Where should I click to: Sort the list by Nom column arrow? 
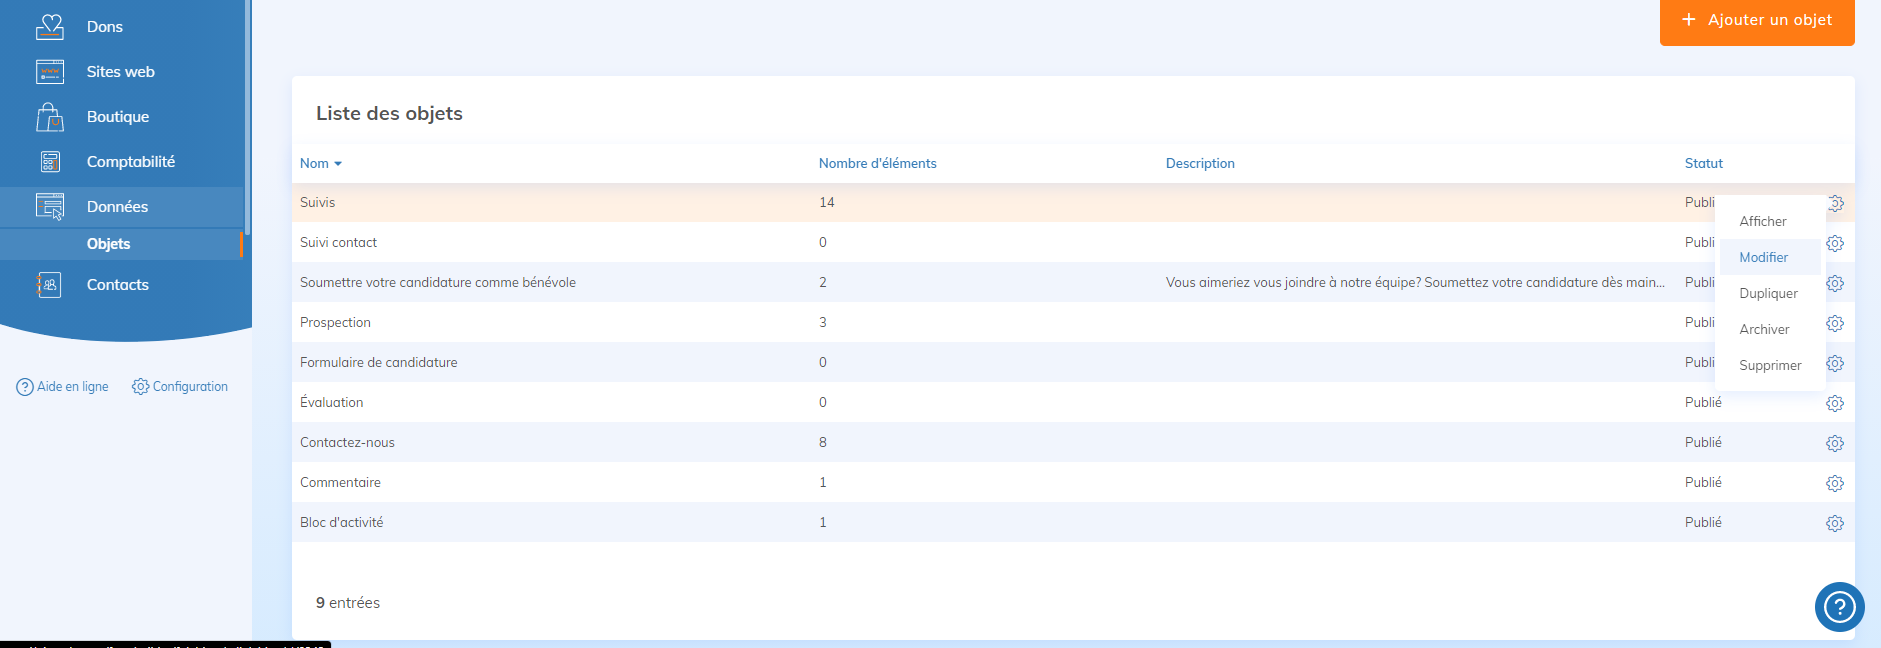[338, 164]
